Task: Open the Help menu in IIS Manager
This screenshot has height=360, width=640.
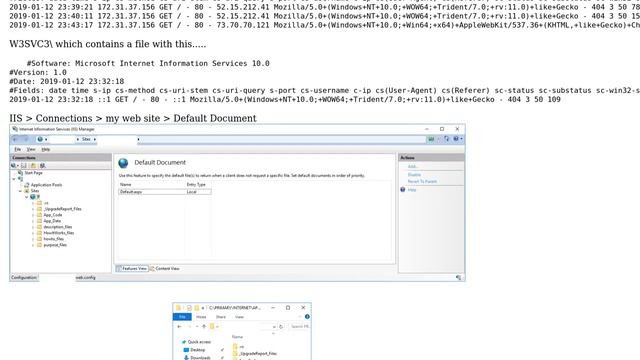Action: 46,149
